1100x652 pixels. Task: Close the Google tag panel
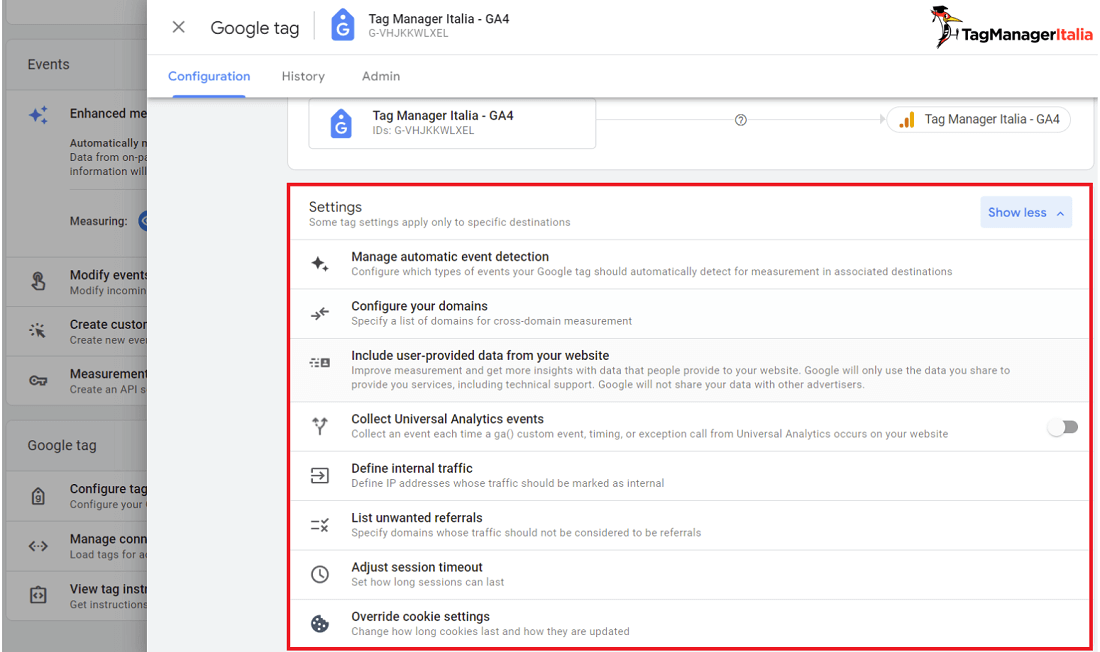pyautogui.click(x=179, y=27)
